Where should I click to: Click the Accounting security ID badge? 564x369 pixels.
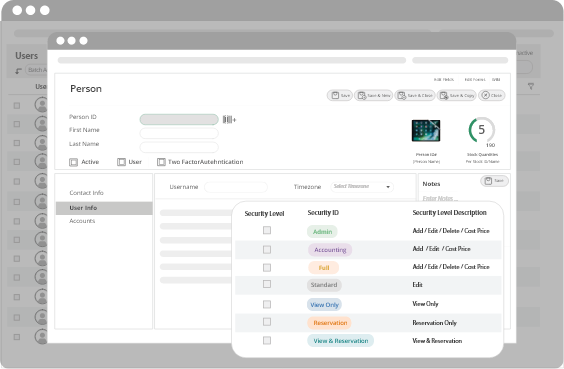330,250
